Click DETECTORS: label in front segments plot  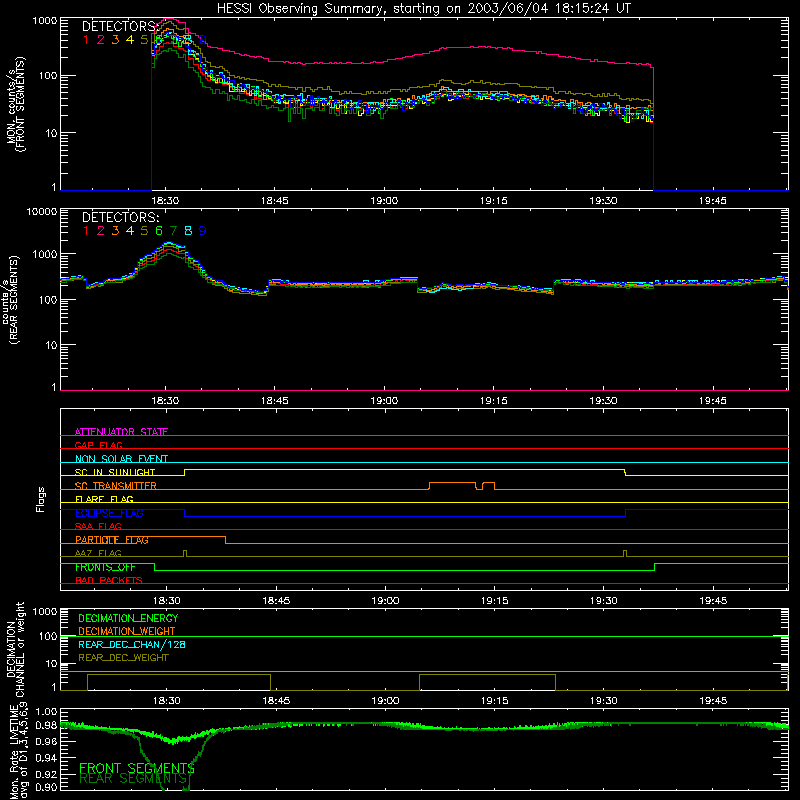coord(119,26)
